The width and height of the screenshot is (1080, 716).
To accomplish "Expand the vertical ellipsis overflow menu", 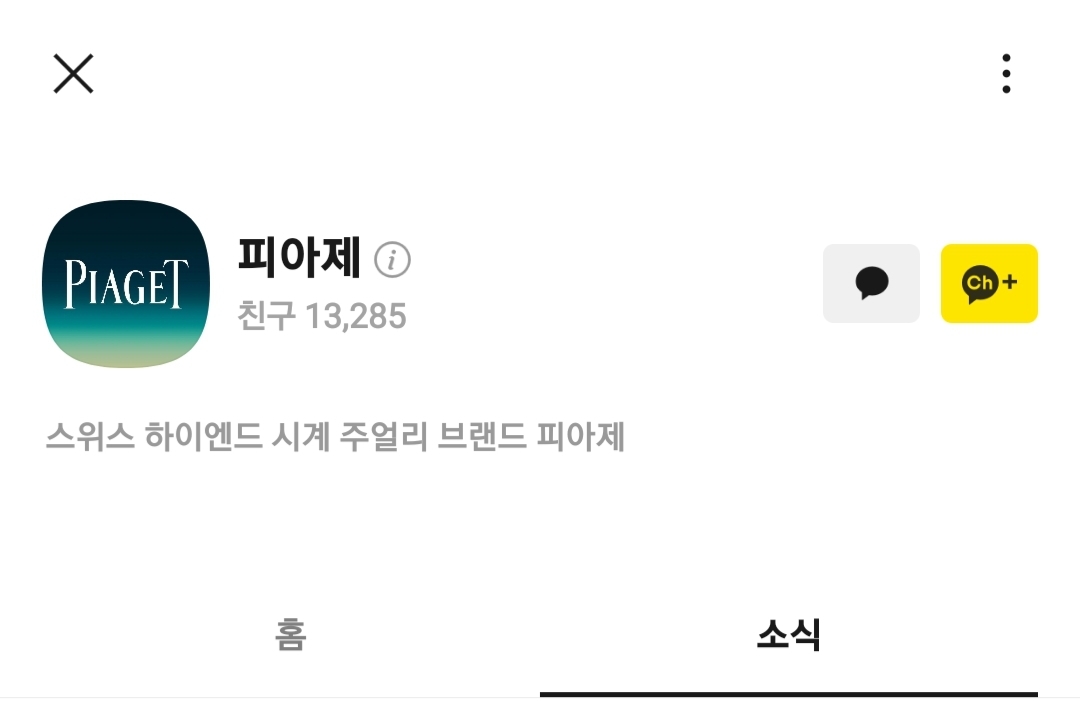I will click(1006, 74).
